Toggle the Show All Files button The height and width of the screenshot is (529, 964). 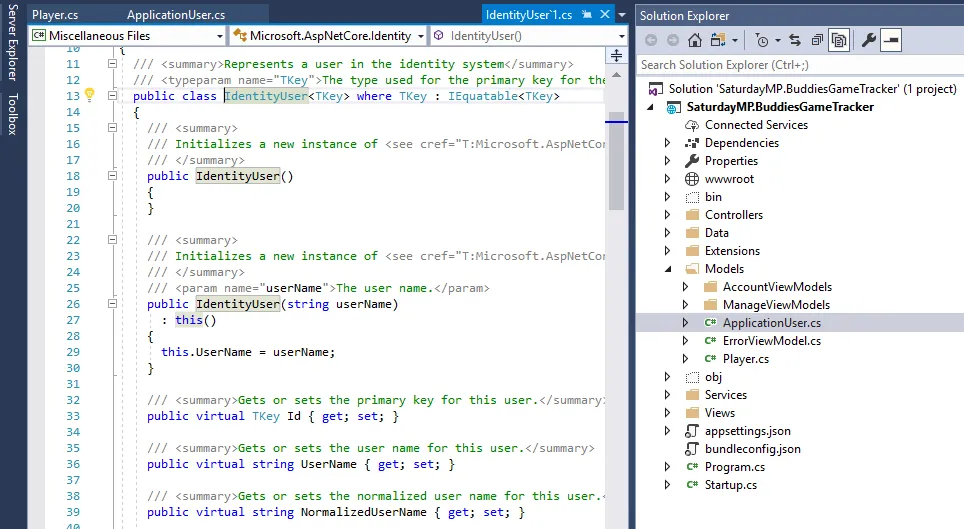[x=839, y=41]
